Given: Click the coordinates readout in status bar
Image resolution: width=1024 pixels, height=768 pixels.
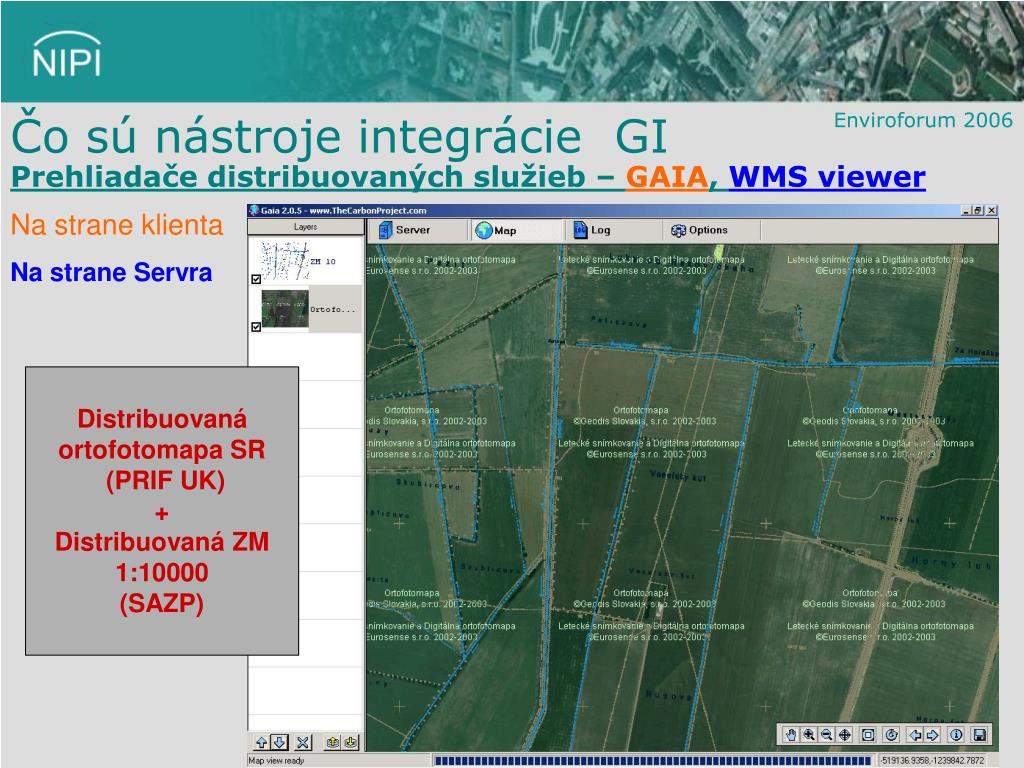Looking at the screenshot, I should pyautogui.click(x=933, y=761).
